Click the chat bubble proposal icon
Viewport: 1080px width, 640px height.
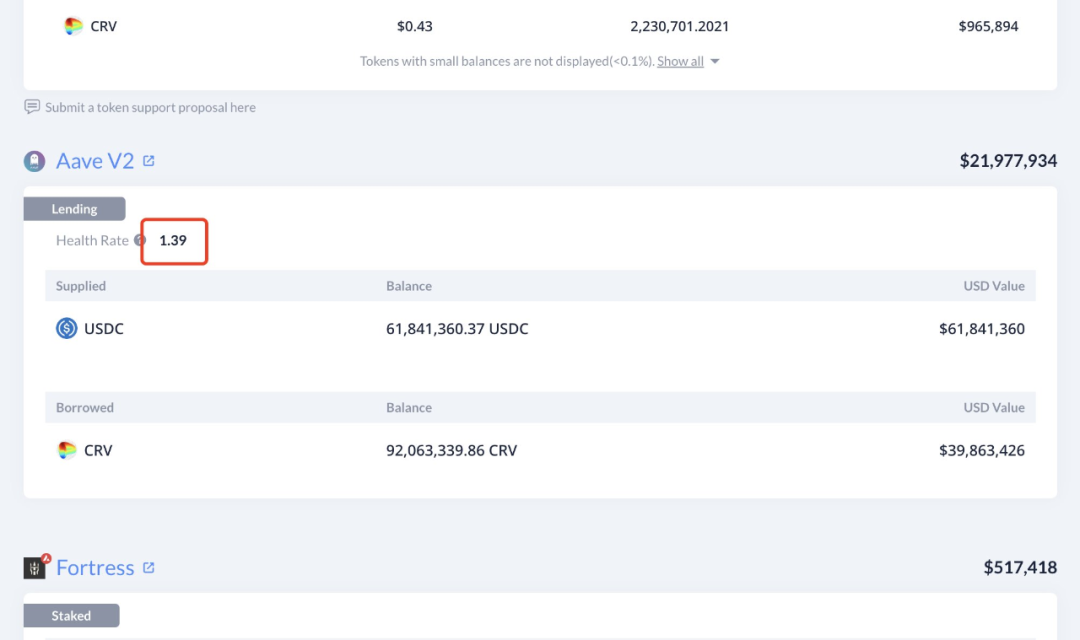coord(32,107)
